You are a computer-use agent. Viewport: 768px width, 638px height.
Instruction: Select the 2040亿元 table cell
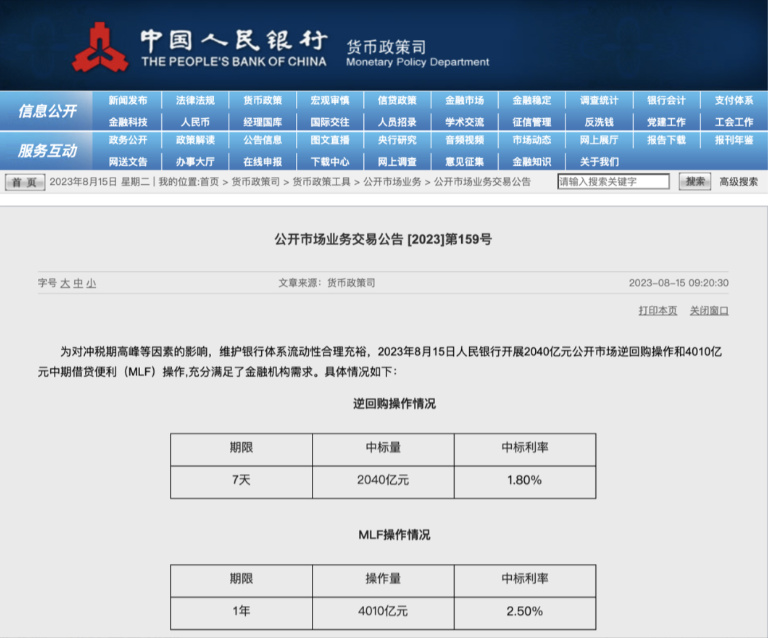point(383,482)
